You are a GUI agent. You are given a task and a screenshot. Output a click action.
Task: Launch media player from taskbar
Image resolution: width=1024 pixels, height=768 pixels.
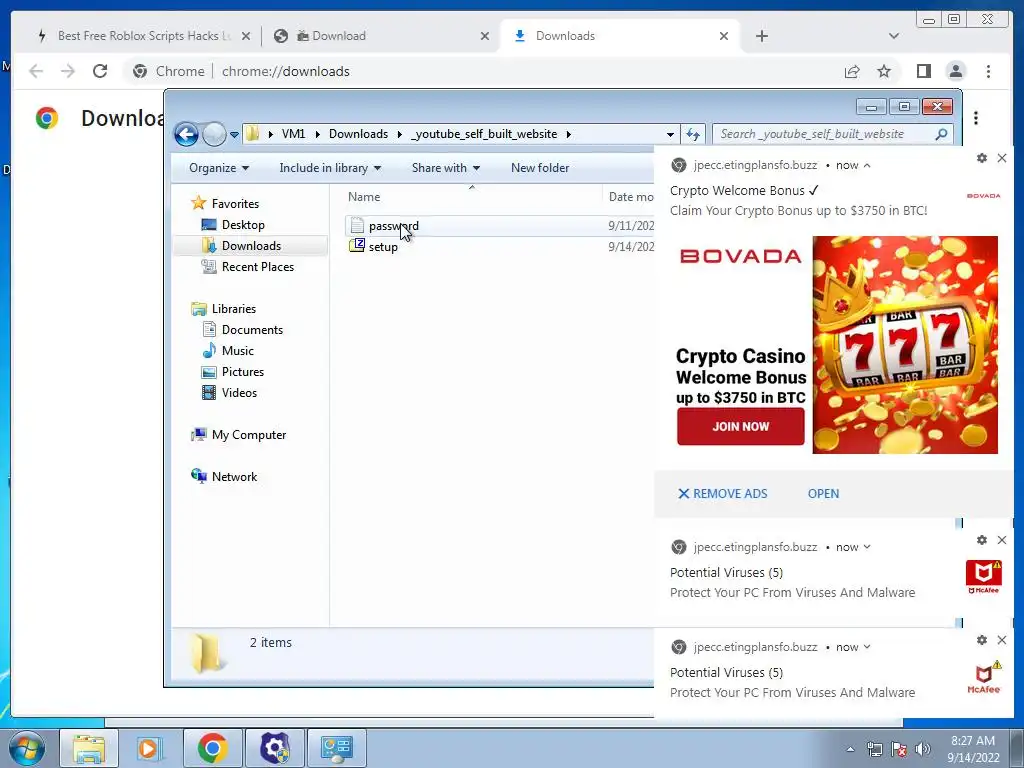[x=150, y=748]
